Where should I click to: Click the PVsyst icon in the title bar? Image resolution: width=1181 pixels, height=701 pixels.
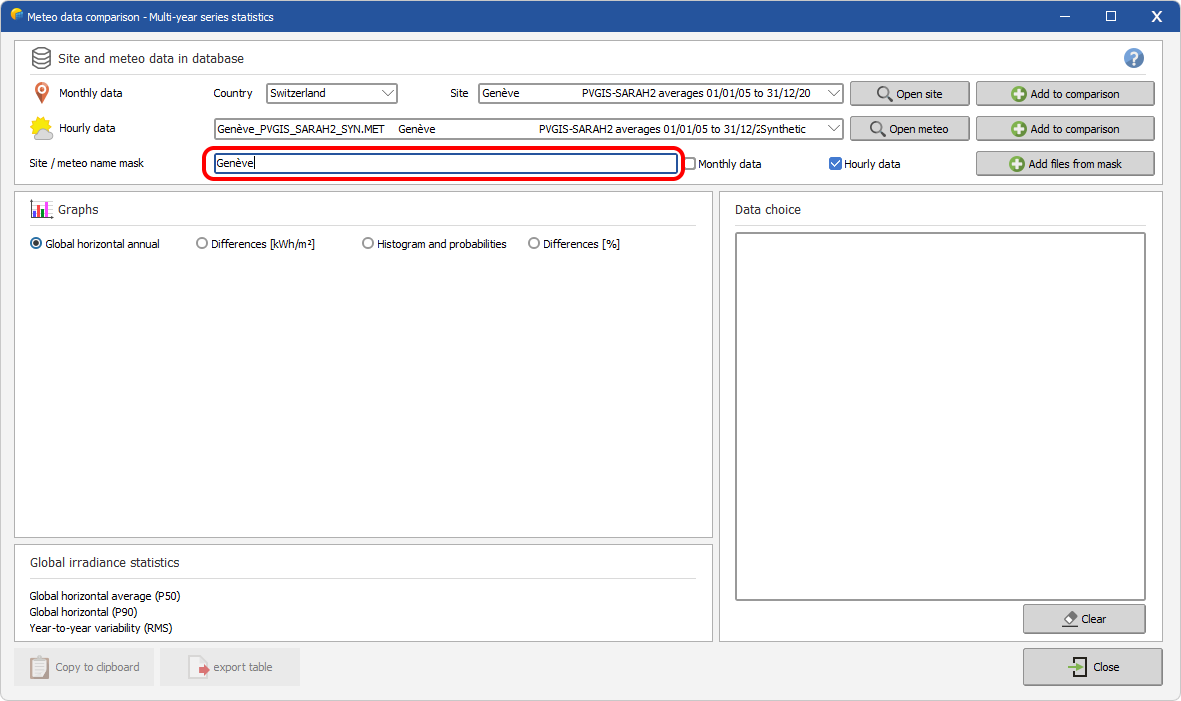point(17,14)
